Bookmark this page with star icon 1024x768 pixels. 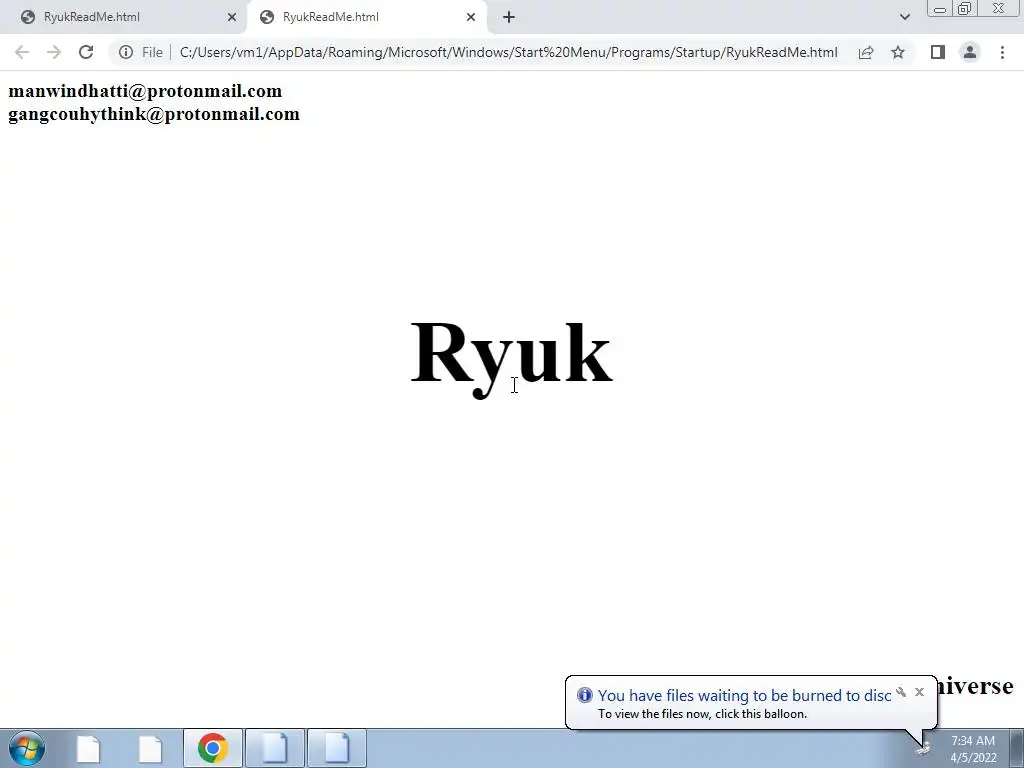pos(898,52)
